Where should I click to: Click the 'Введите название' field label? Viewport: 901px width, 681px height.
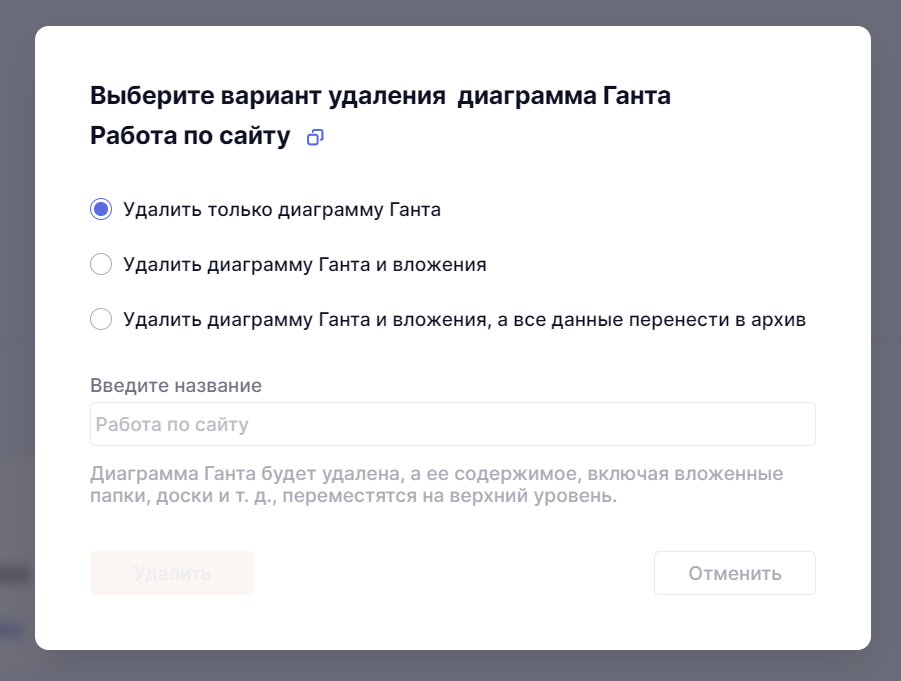point(176,385)
